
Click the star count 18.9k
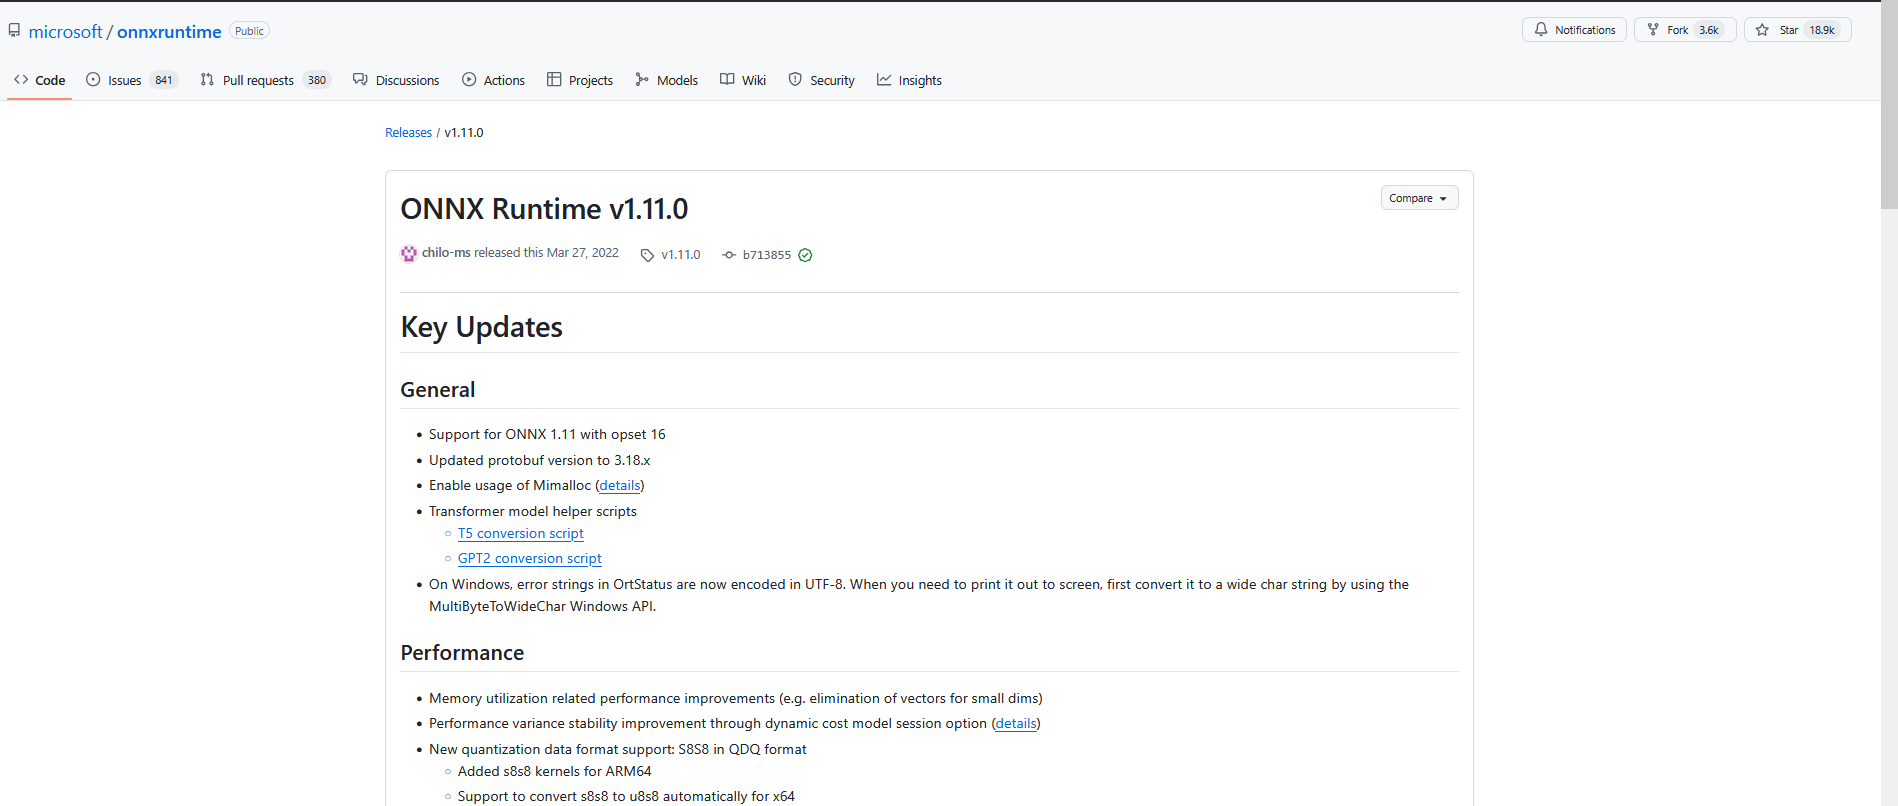tap(1822, 30)
